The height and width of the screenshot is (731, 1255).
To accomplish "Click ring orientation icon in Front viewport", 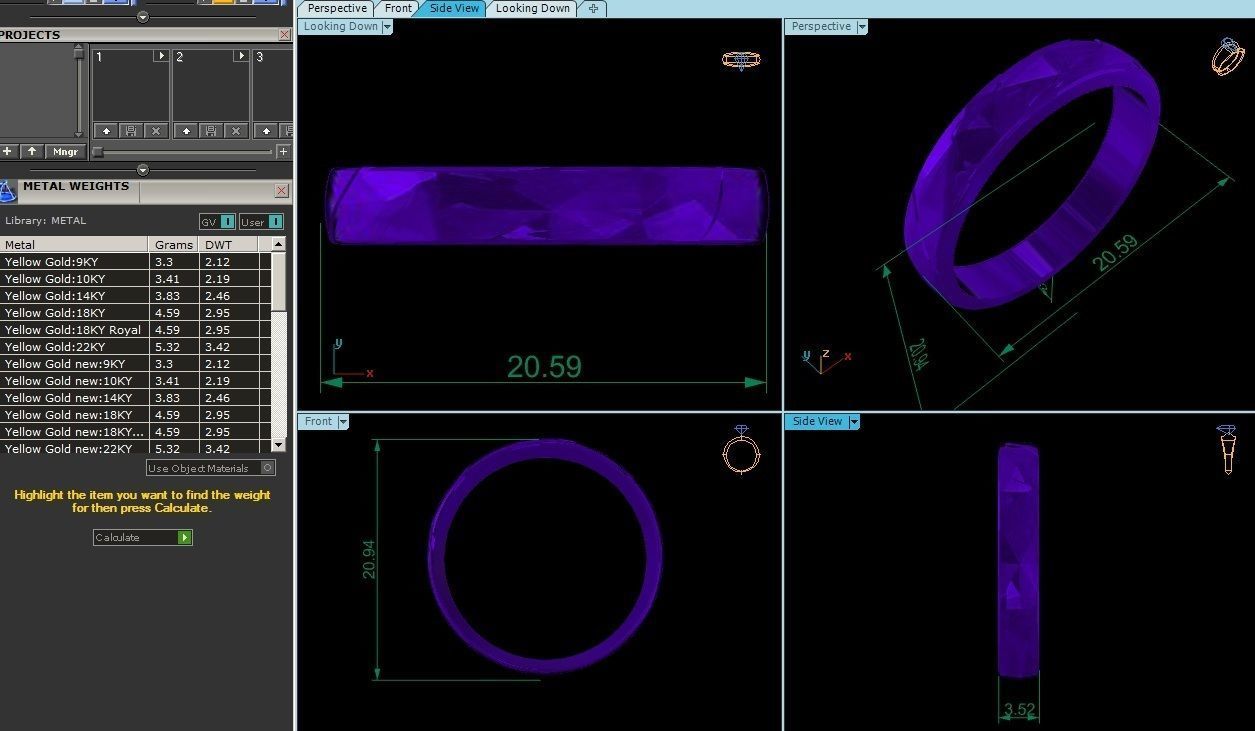I will [x=741, y=449].
